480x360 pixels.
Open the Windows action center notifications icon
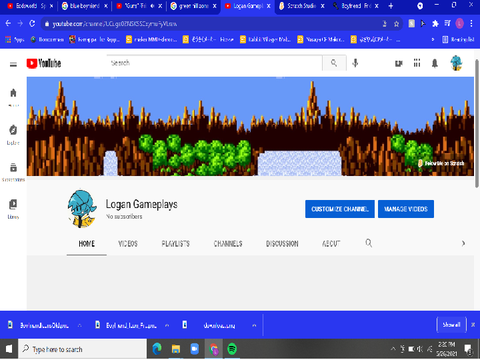point(469,349)
